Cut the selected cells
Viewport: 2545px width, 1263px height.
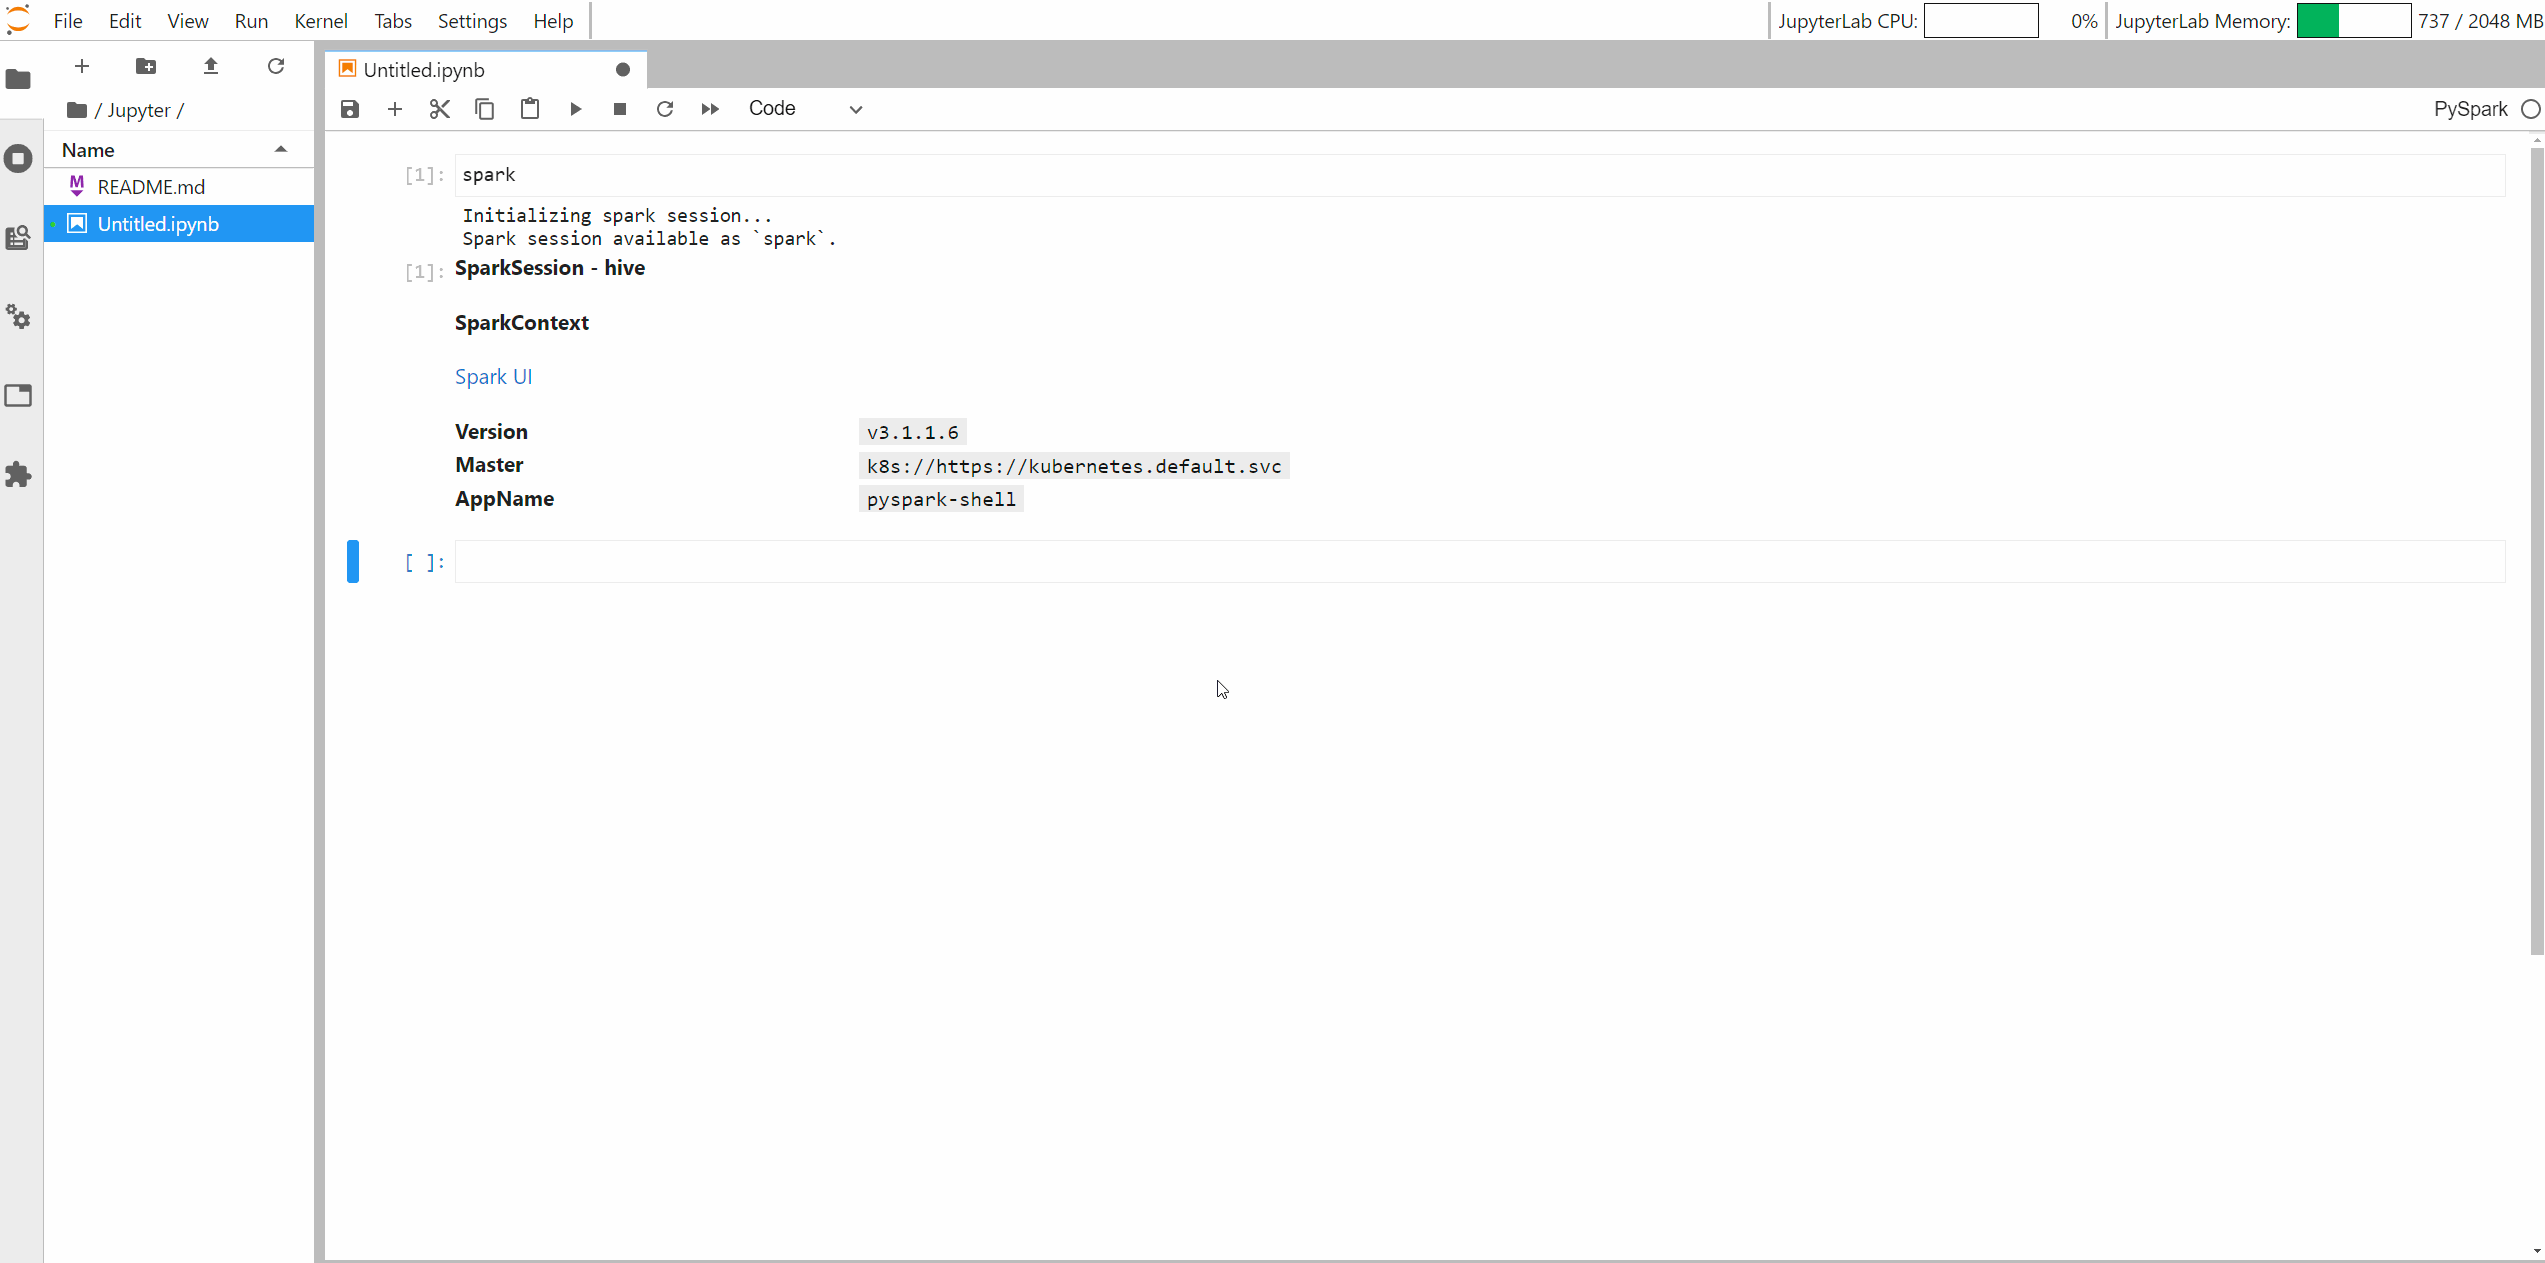(x=439, y=108)
